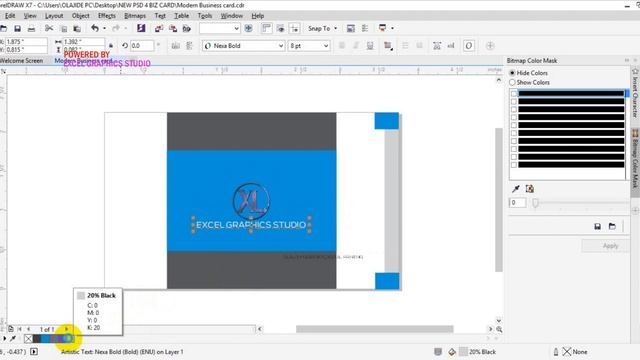
Task: Click the tolerance slider handle
Action: point(535,203)
